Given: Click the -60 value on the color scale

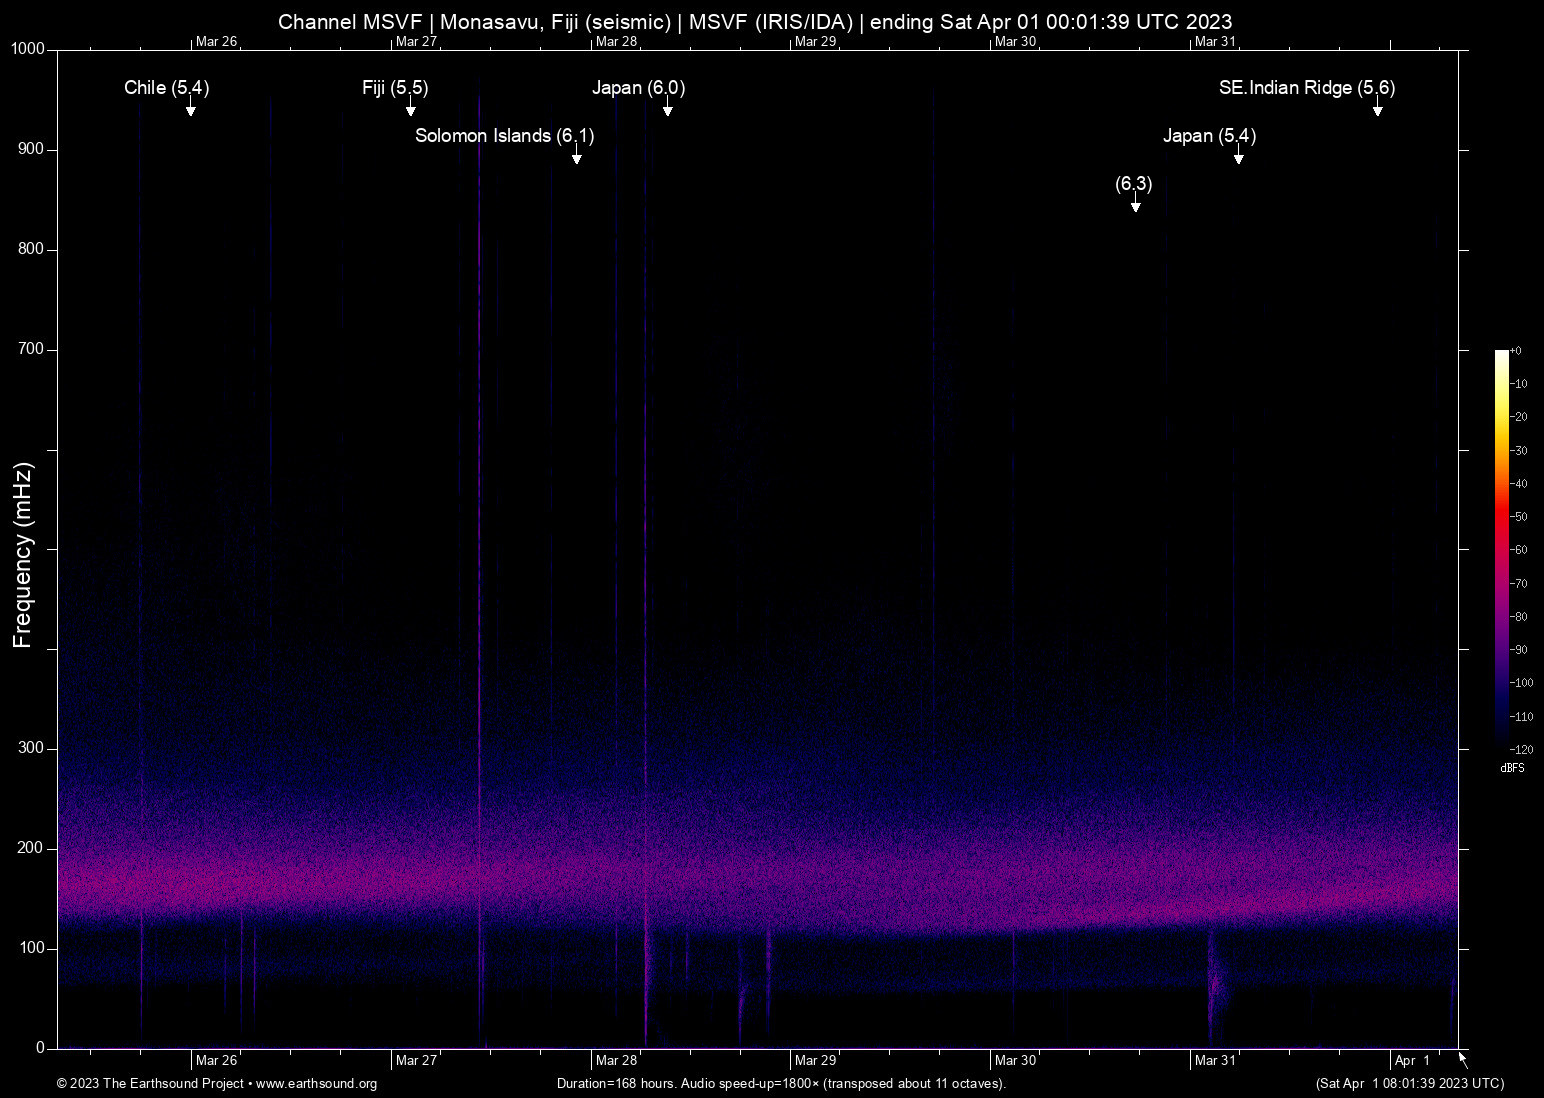Looking at the screenshot, I should [1518, 550].
